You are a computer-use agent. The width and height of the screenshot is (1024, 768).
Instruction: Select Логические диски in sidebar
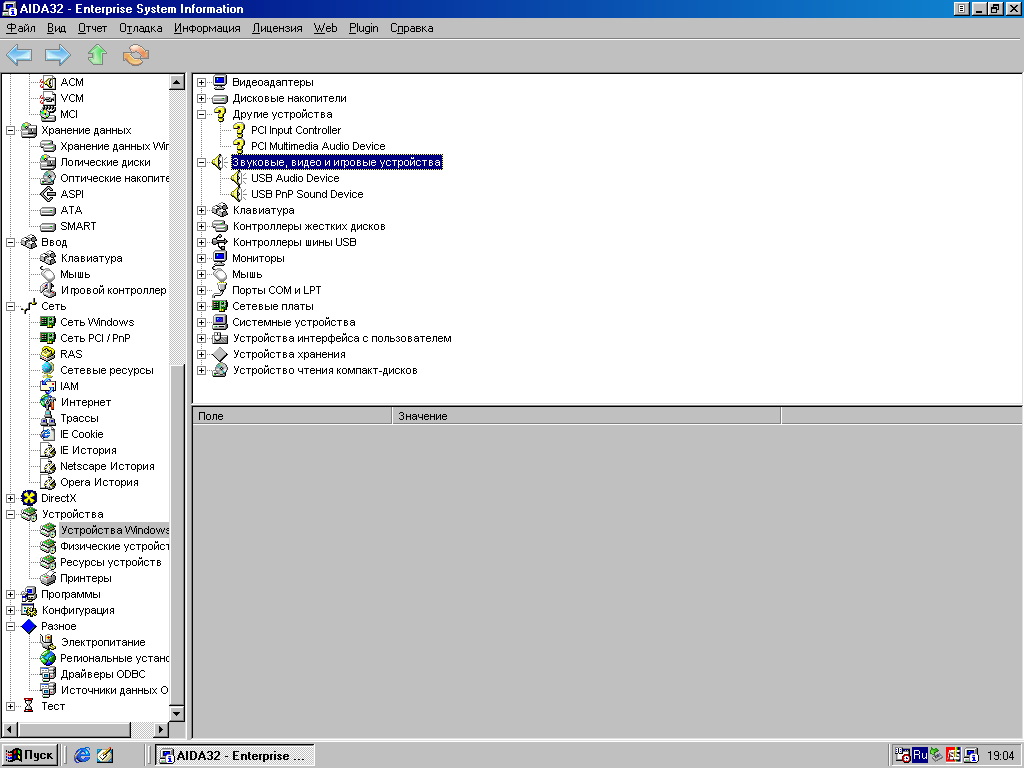[x=105, y=163]
